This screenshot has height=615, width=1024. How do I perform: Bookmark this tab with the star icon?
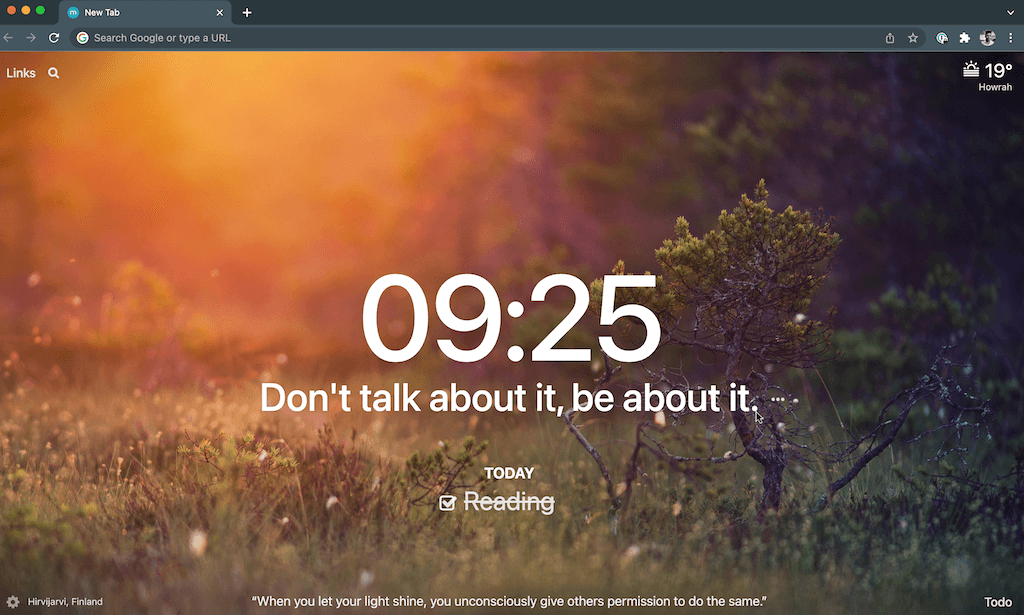[913, 38]
